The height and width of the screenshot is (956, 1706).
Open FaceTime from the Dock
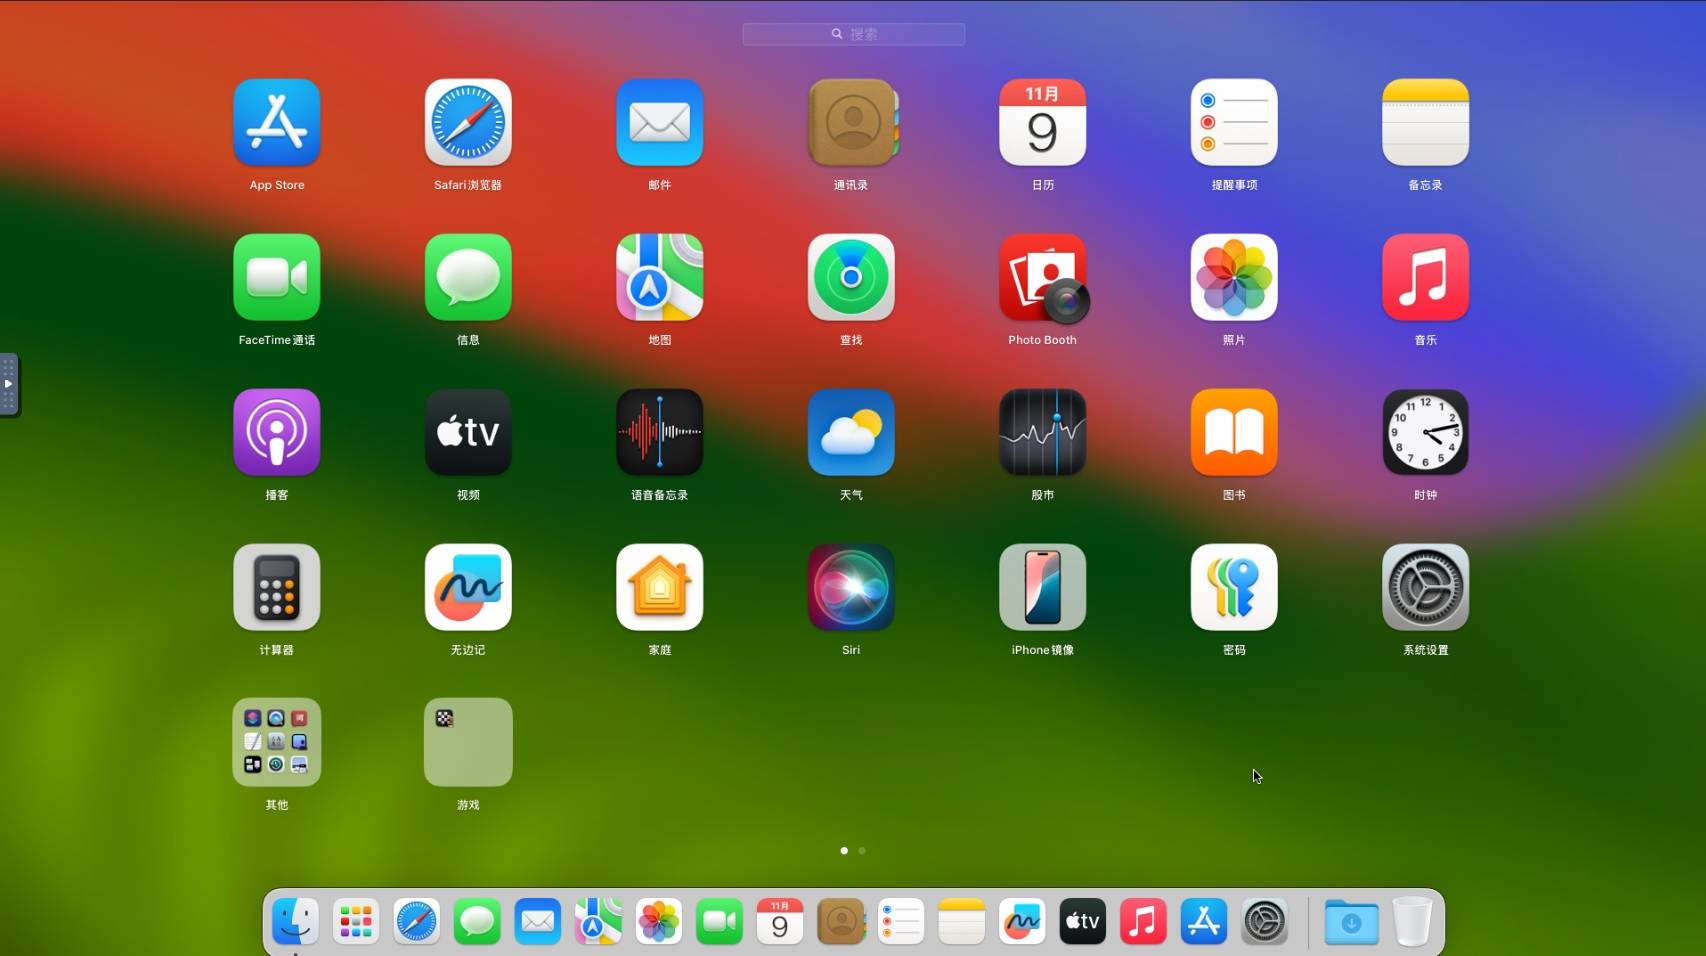point(719,921)
